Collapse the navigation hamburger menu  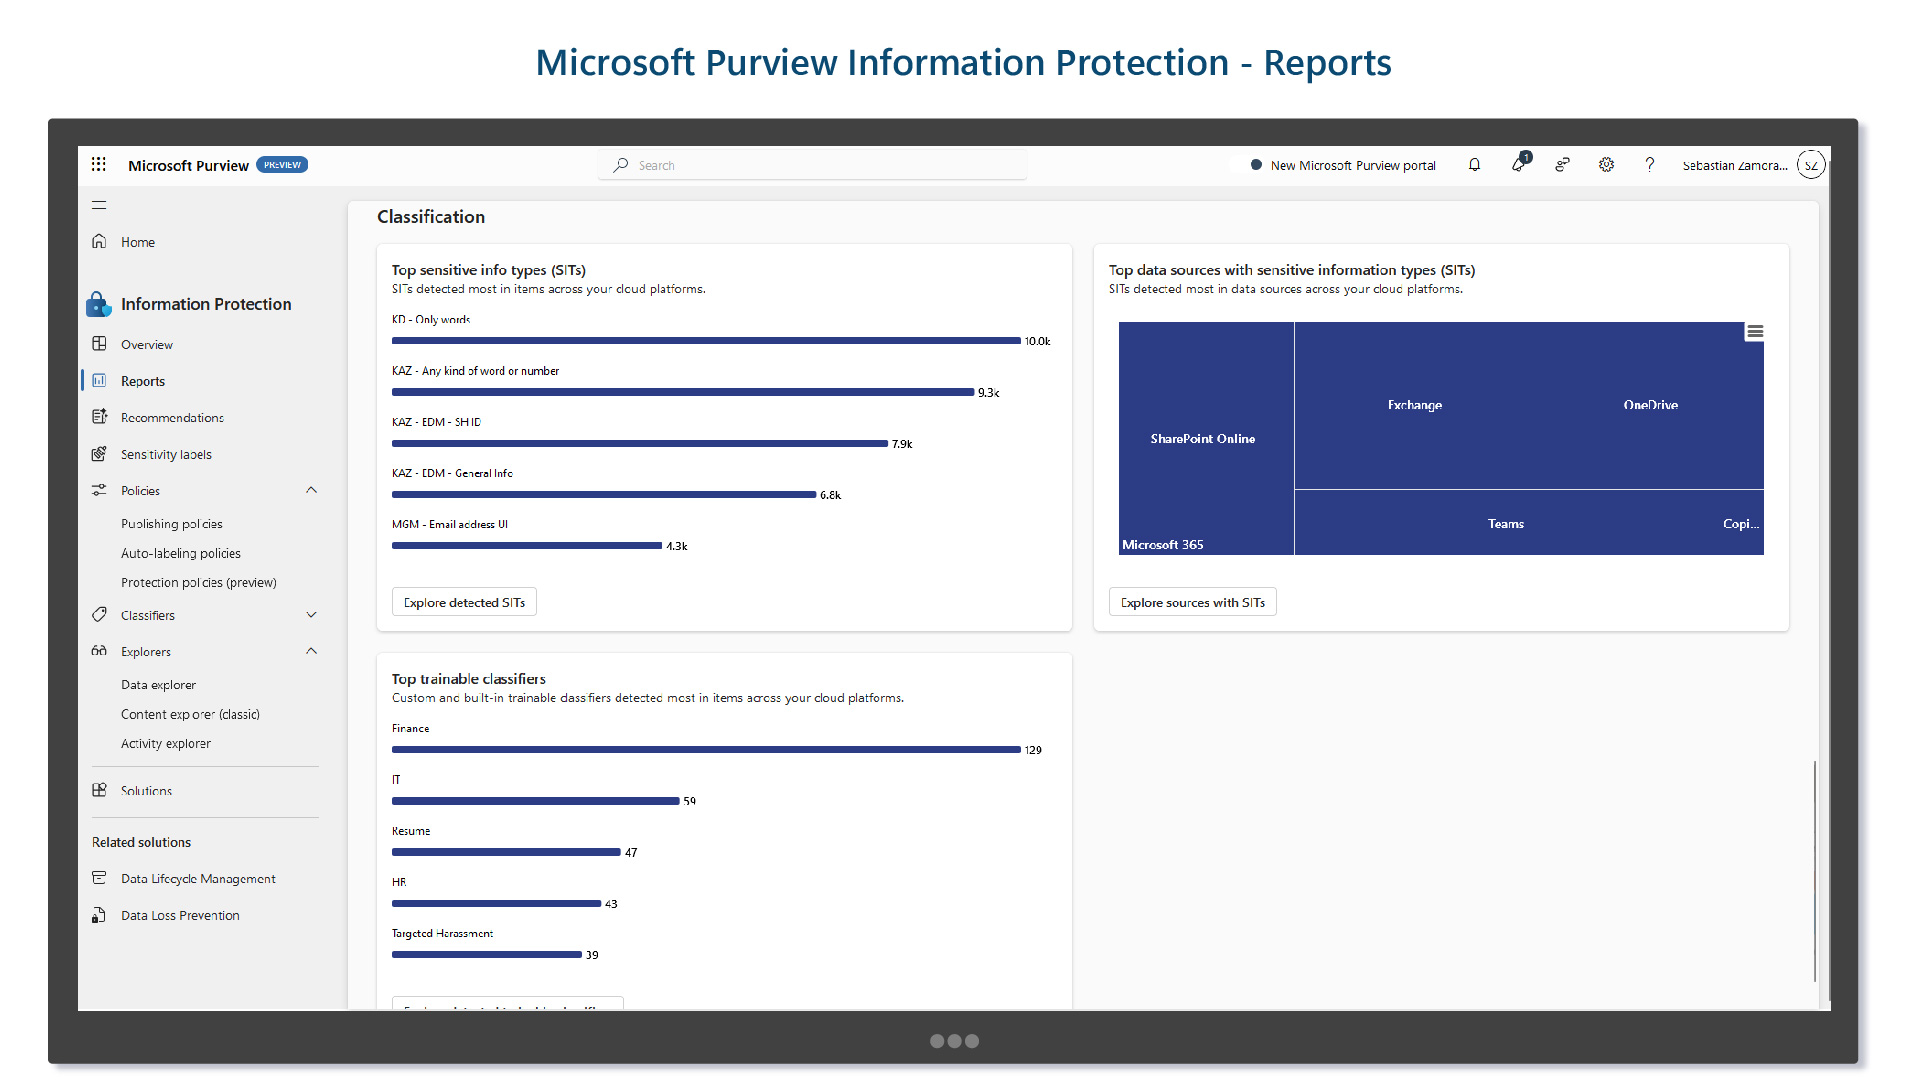pos(99,205)
